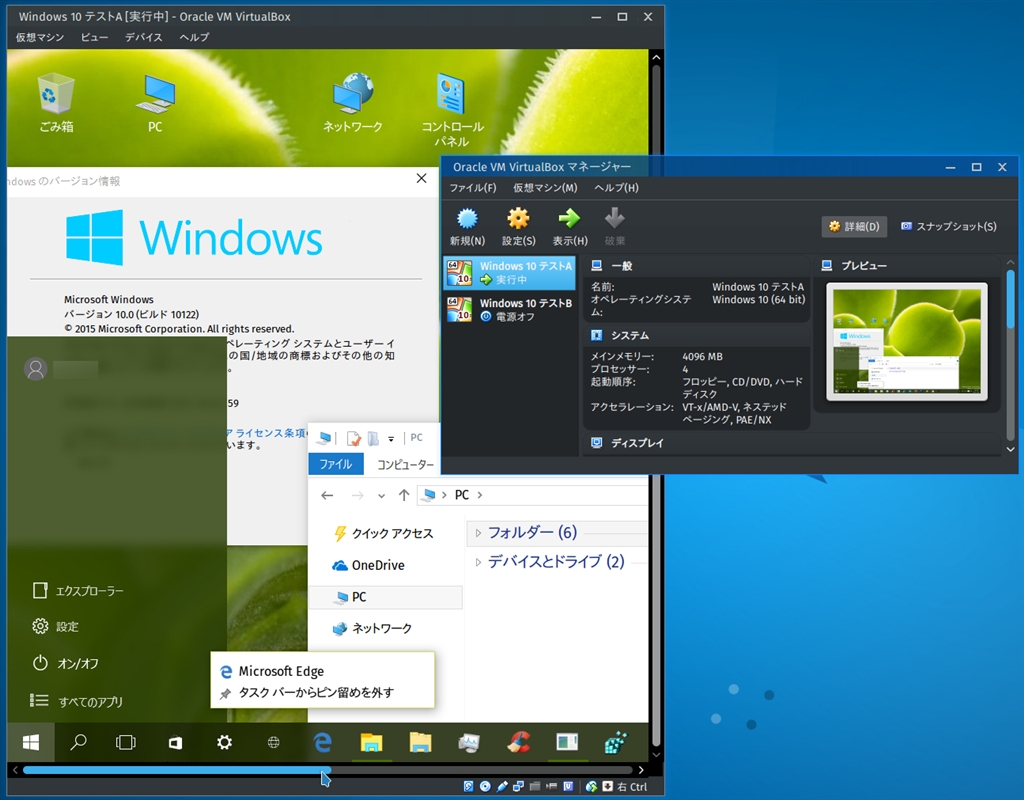The height and width of the screenshot is (800, 1024).
Task: Open ヘルプ menu in VM window
Action: coord(195,37)
